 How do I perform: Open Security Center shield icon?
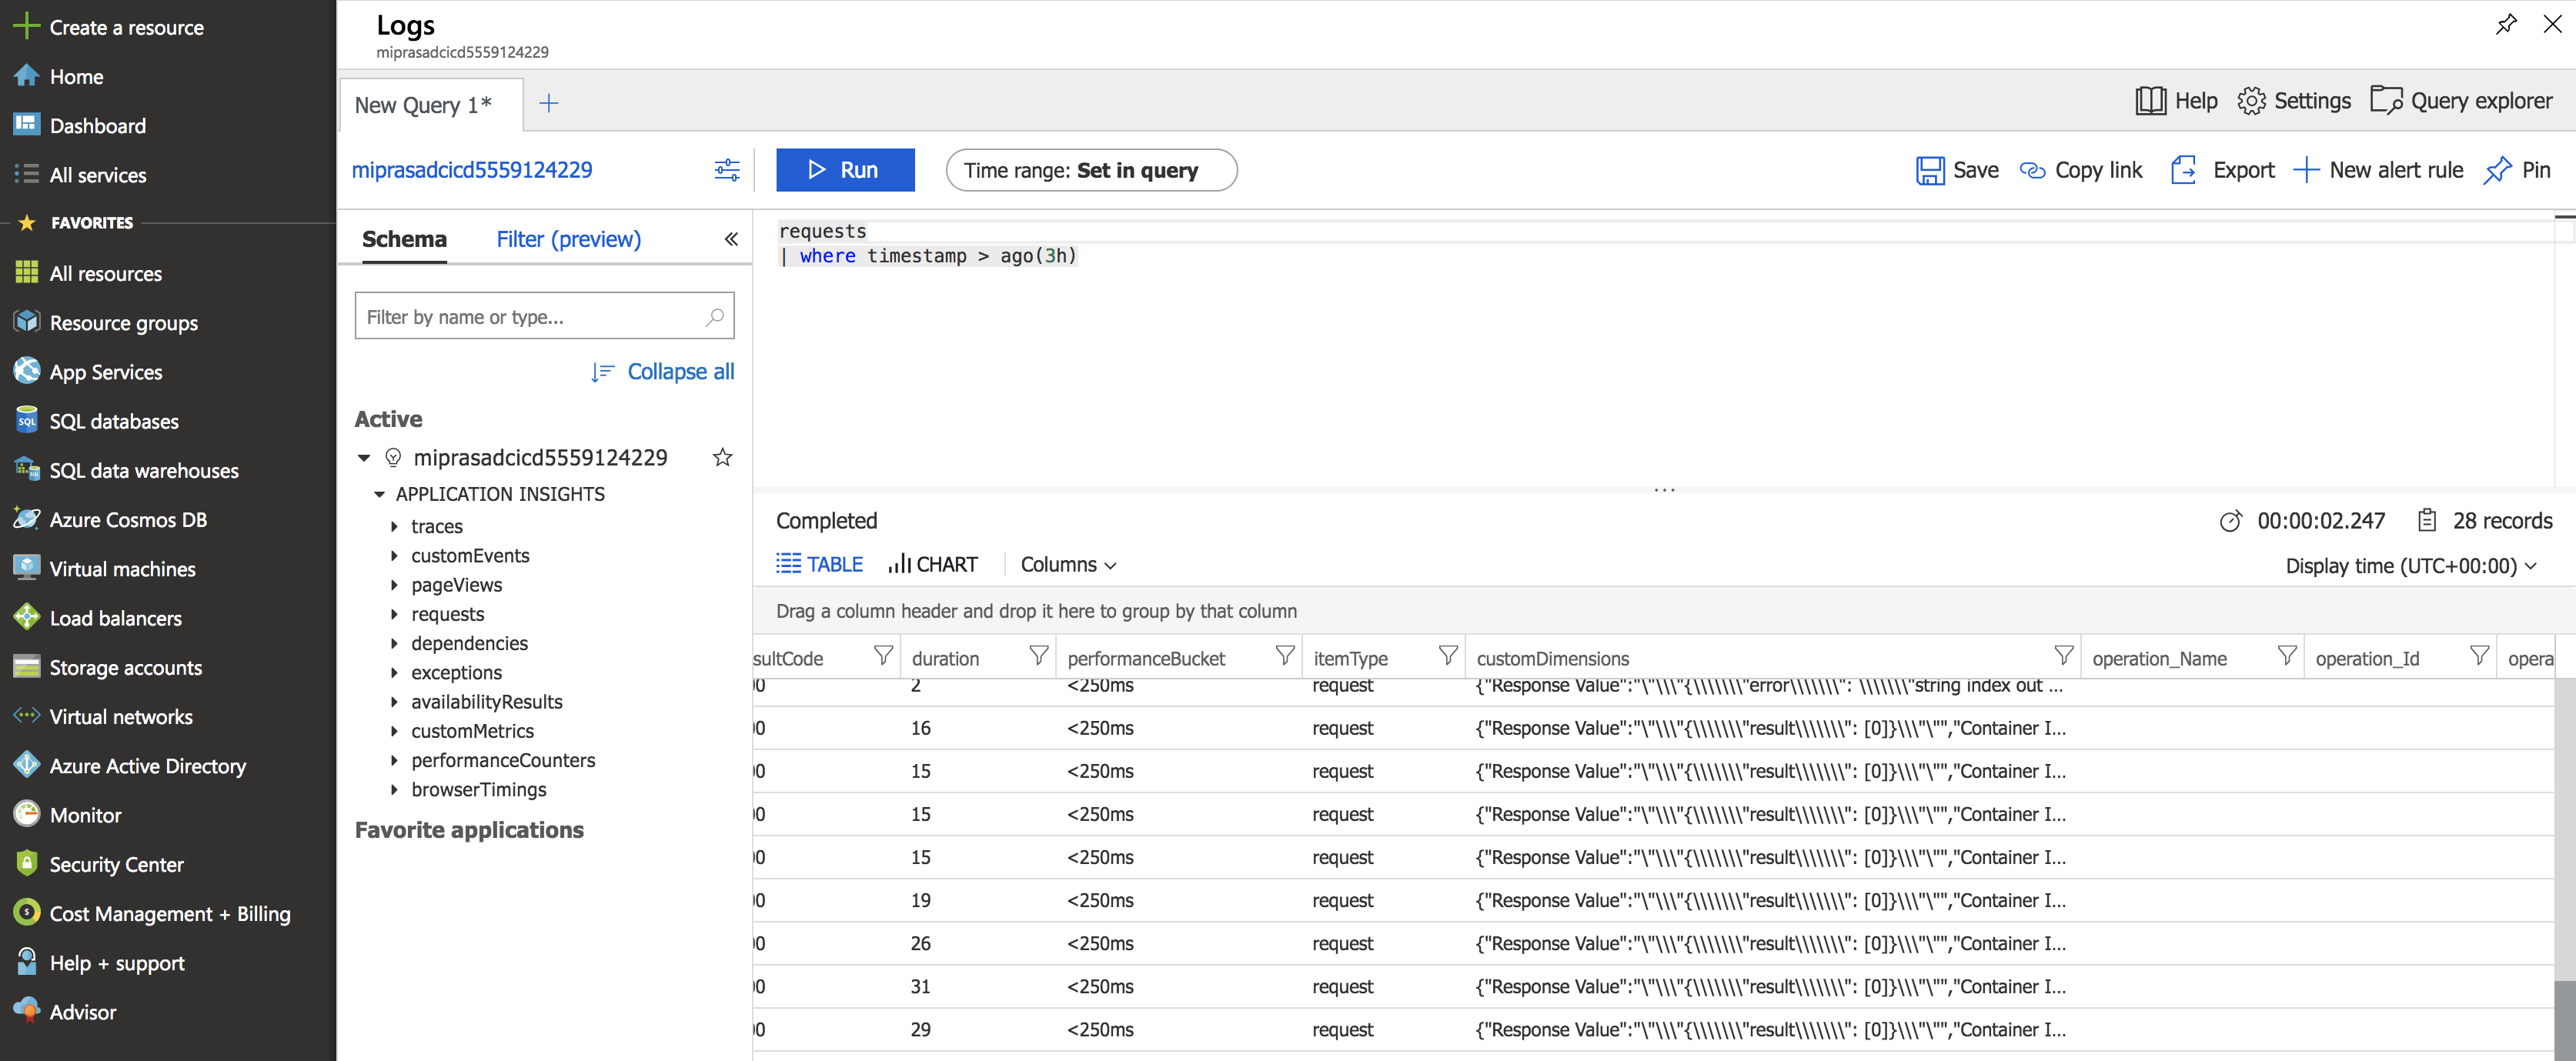[26, 863]
